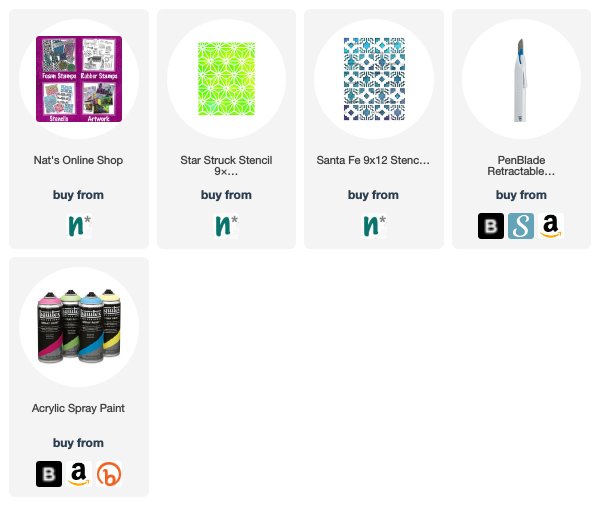Click Scrapbook.com 'S' icon under PenBlade
The width and height of the screenshot is (600, 506).
click(x=521, y=226)
